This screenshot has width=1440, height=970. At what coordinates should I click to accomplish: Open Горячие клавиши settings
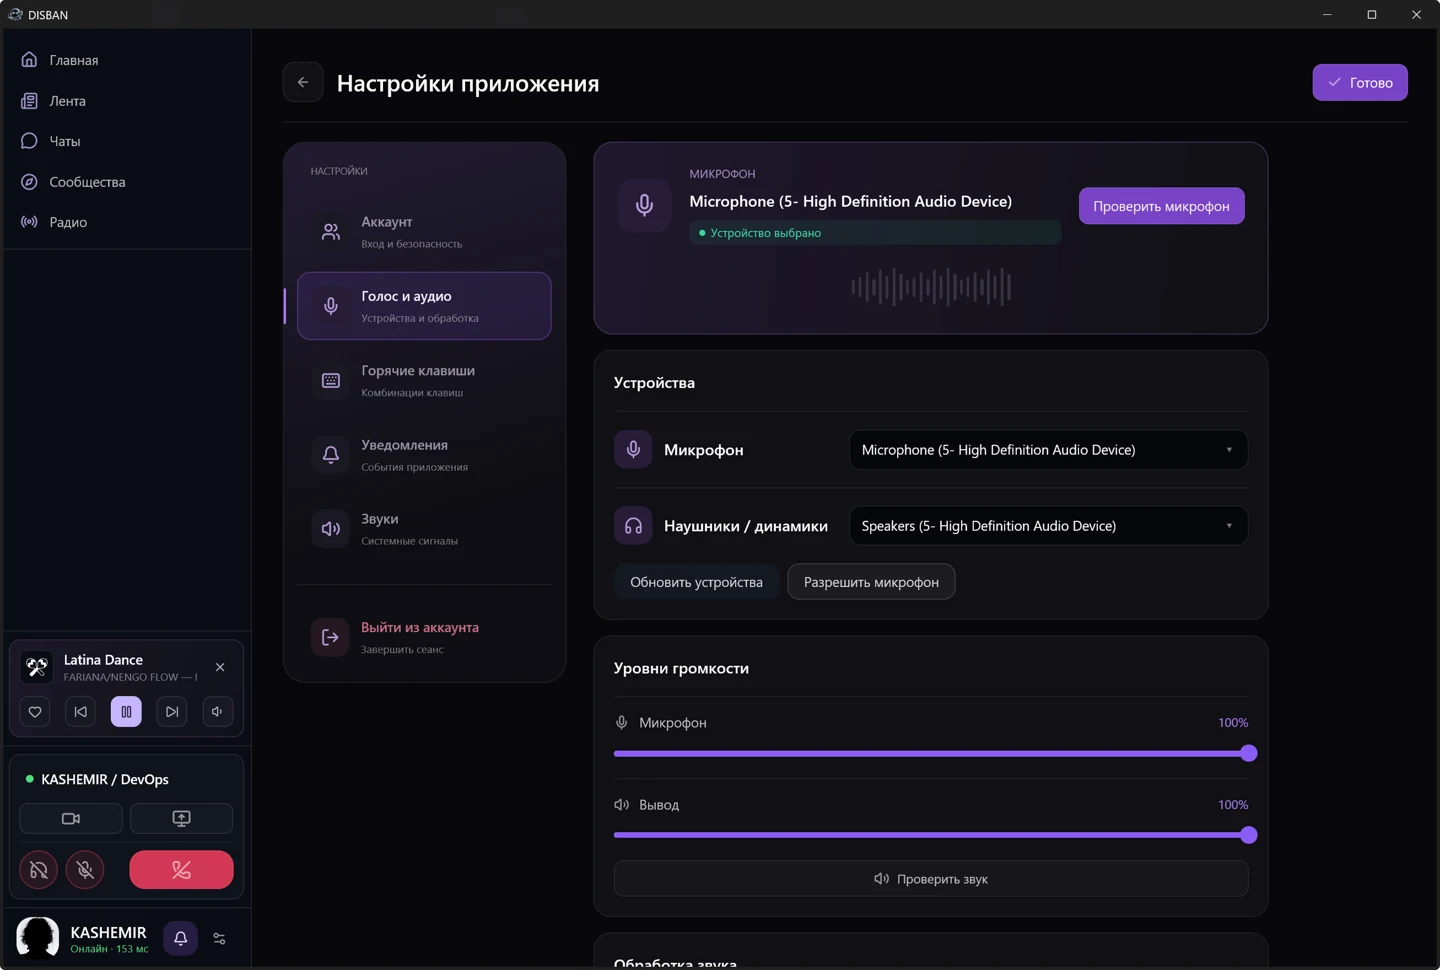424,380
